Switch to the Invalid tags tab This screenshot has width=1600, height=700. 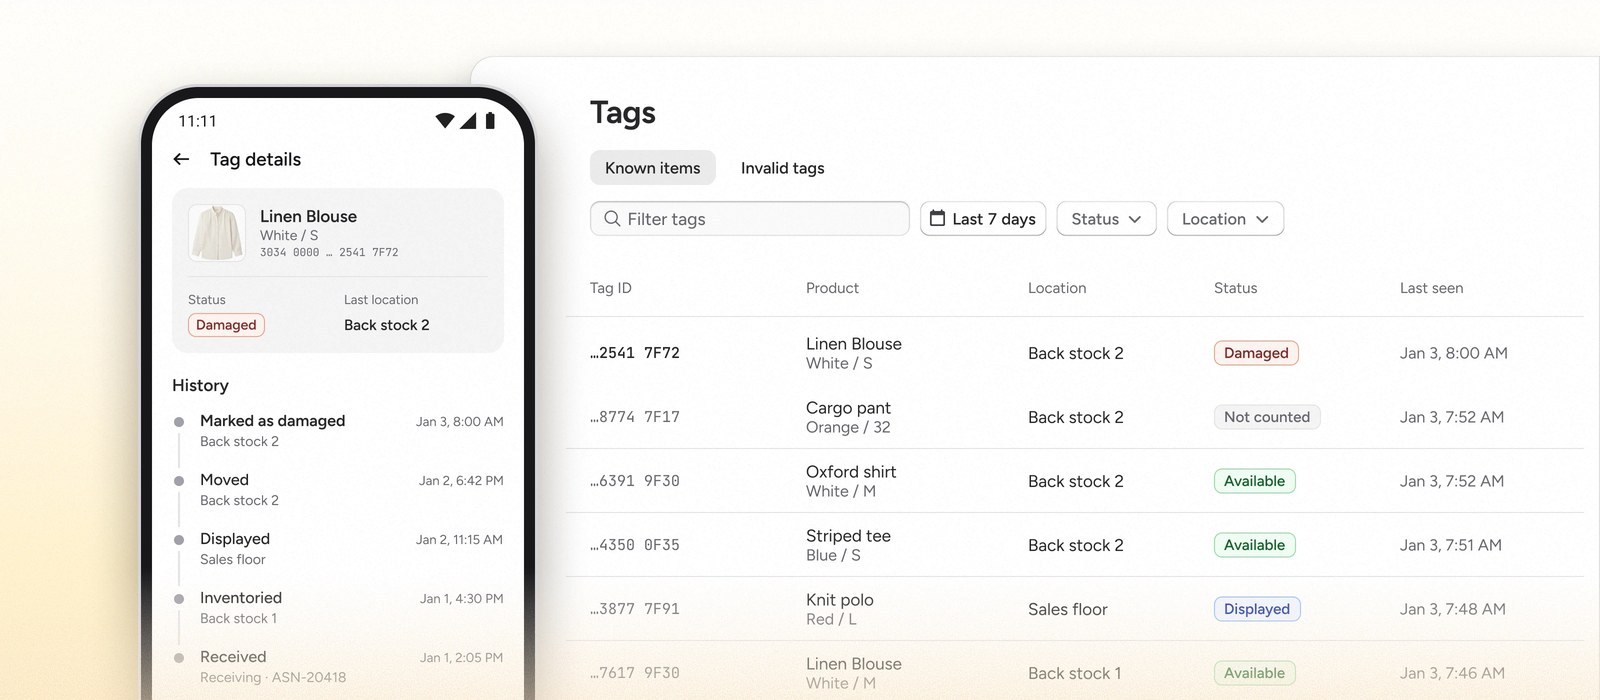tap(782, 168)
